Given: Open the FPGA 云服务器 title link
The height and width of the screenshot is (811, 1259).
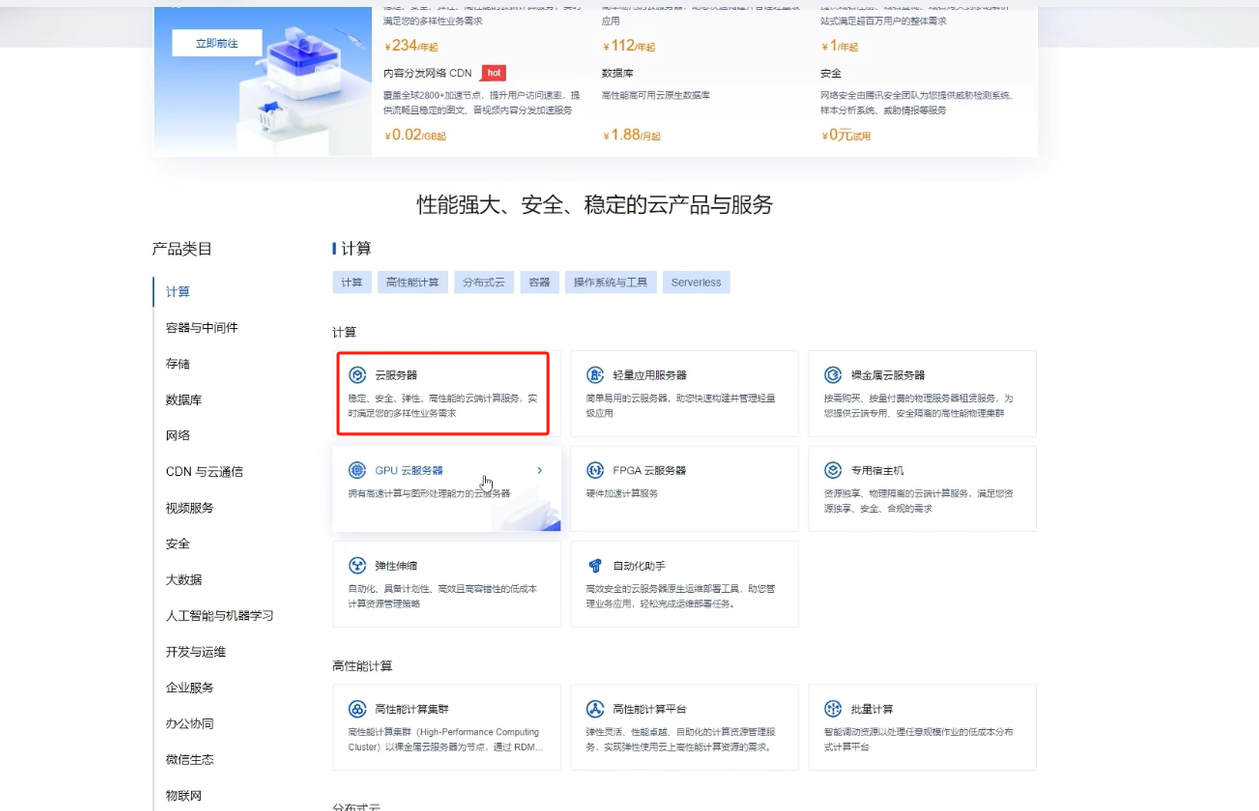Looking at the screenshot, I should tap(649, 470).
